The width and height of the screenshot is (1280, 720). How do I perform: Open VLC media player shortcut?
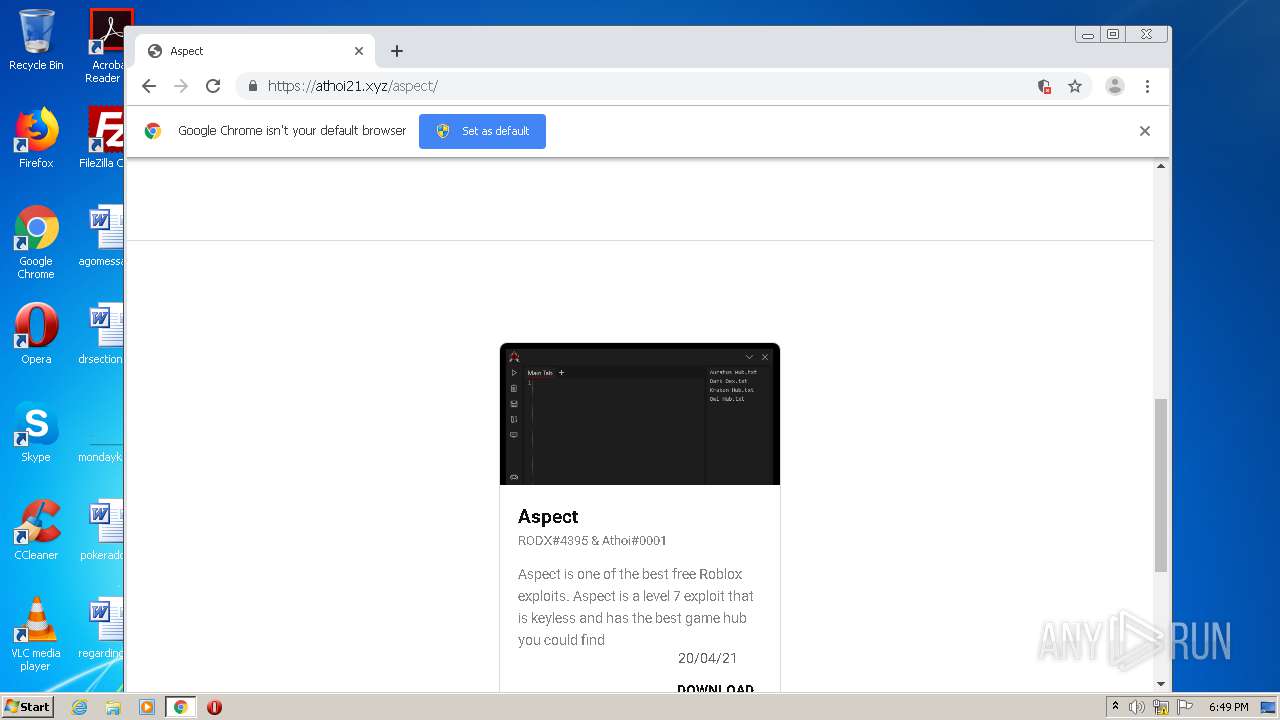pyautogui.click(x=36, y=634)
